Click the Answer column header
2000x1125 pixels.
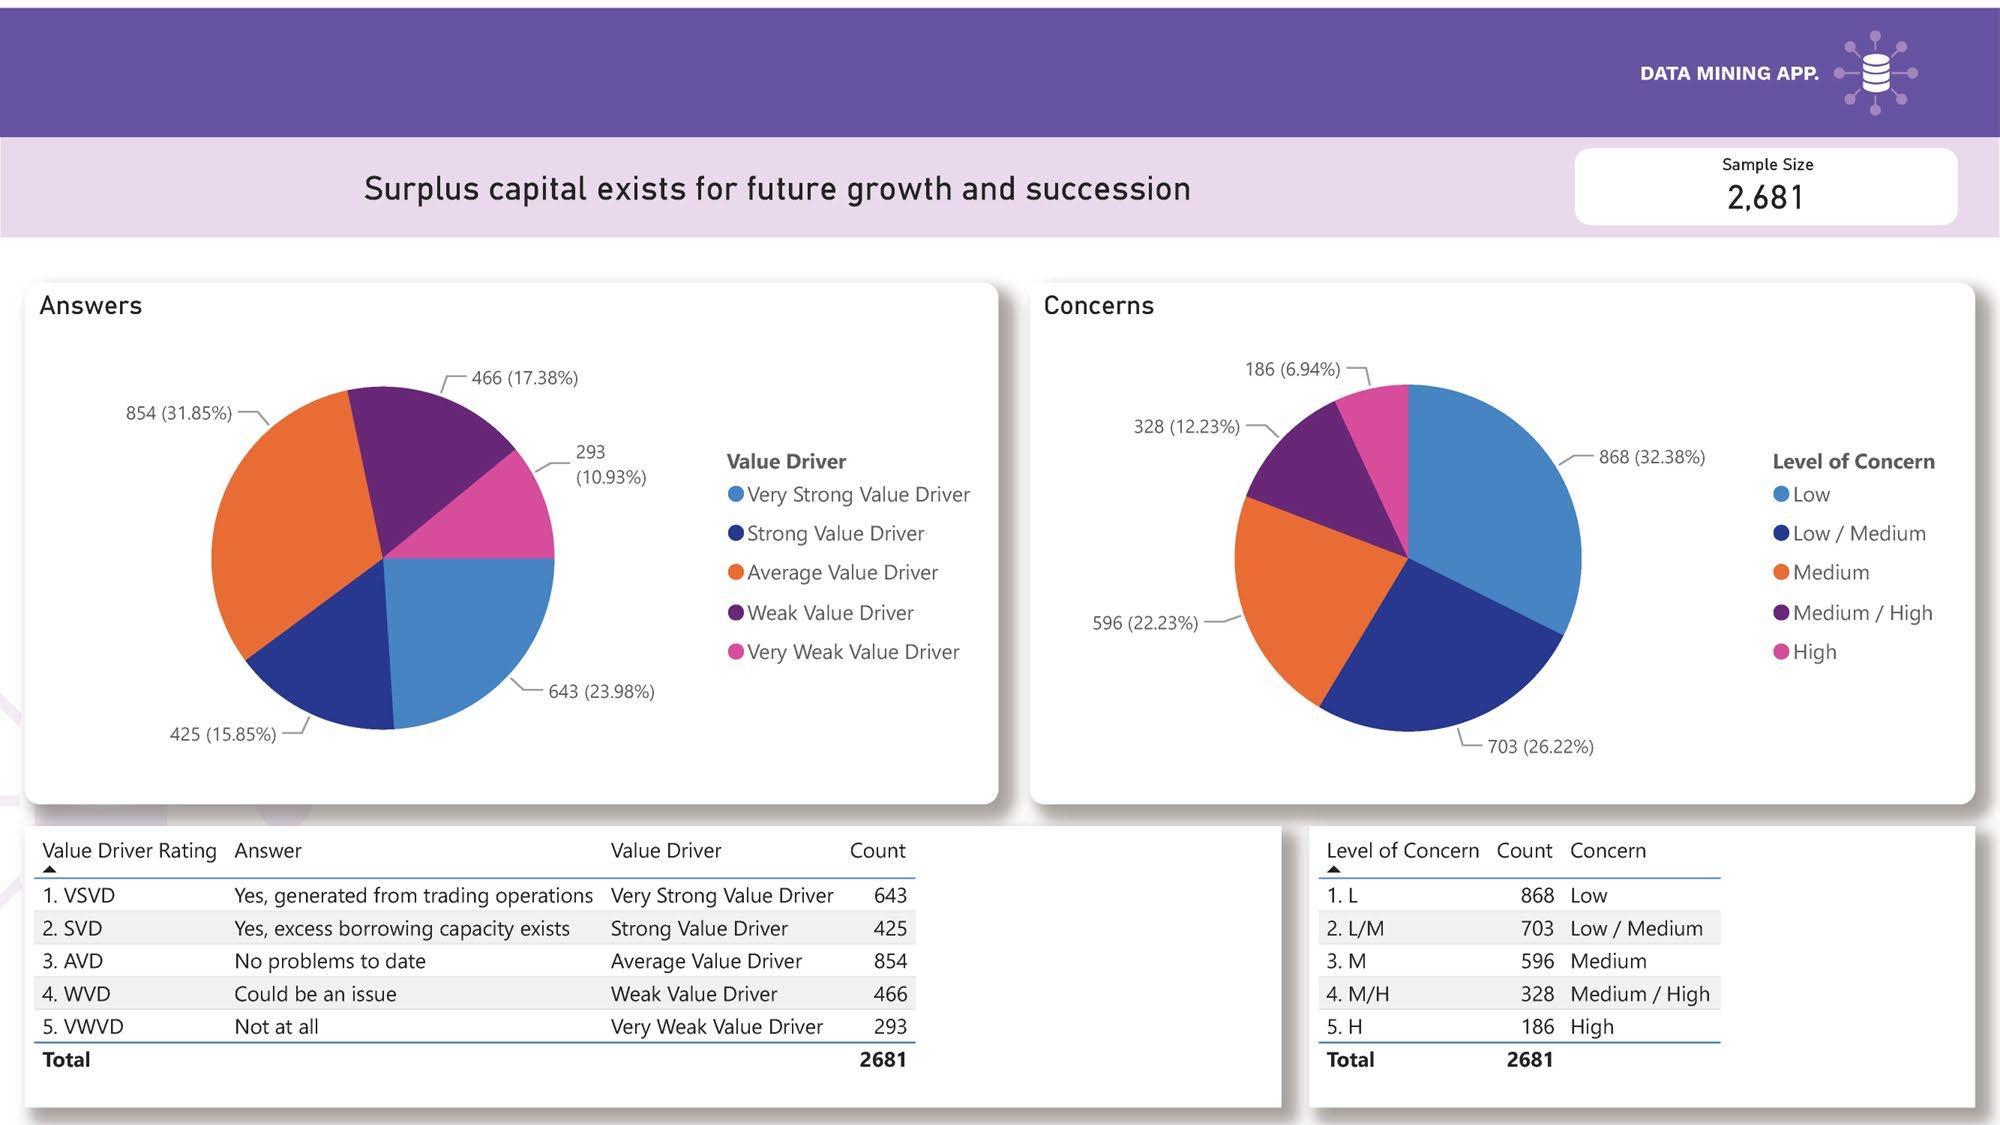[267, 851]
